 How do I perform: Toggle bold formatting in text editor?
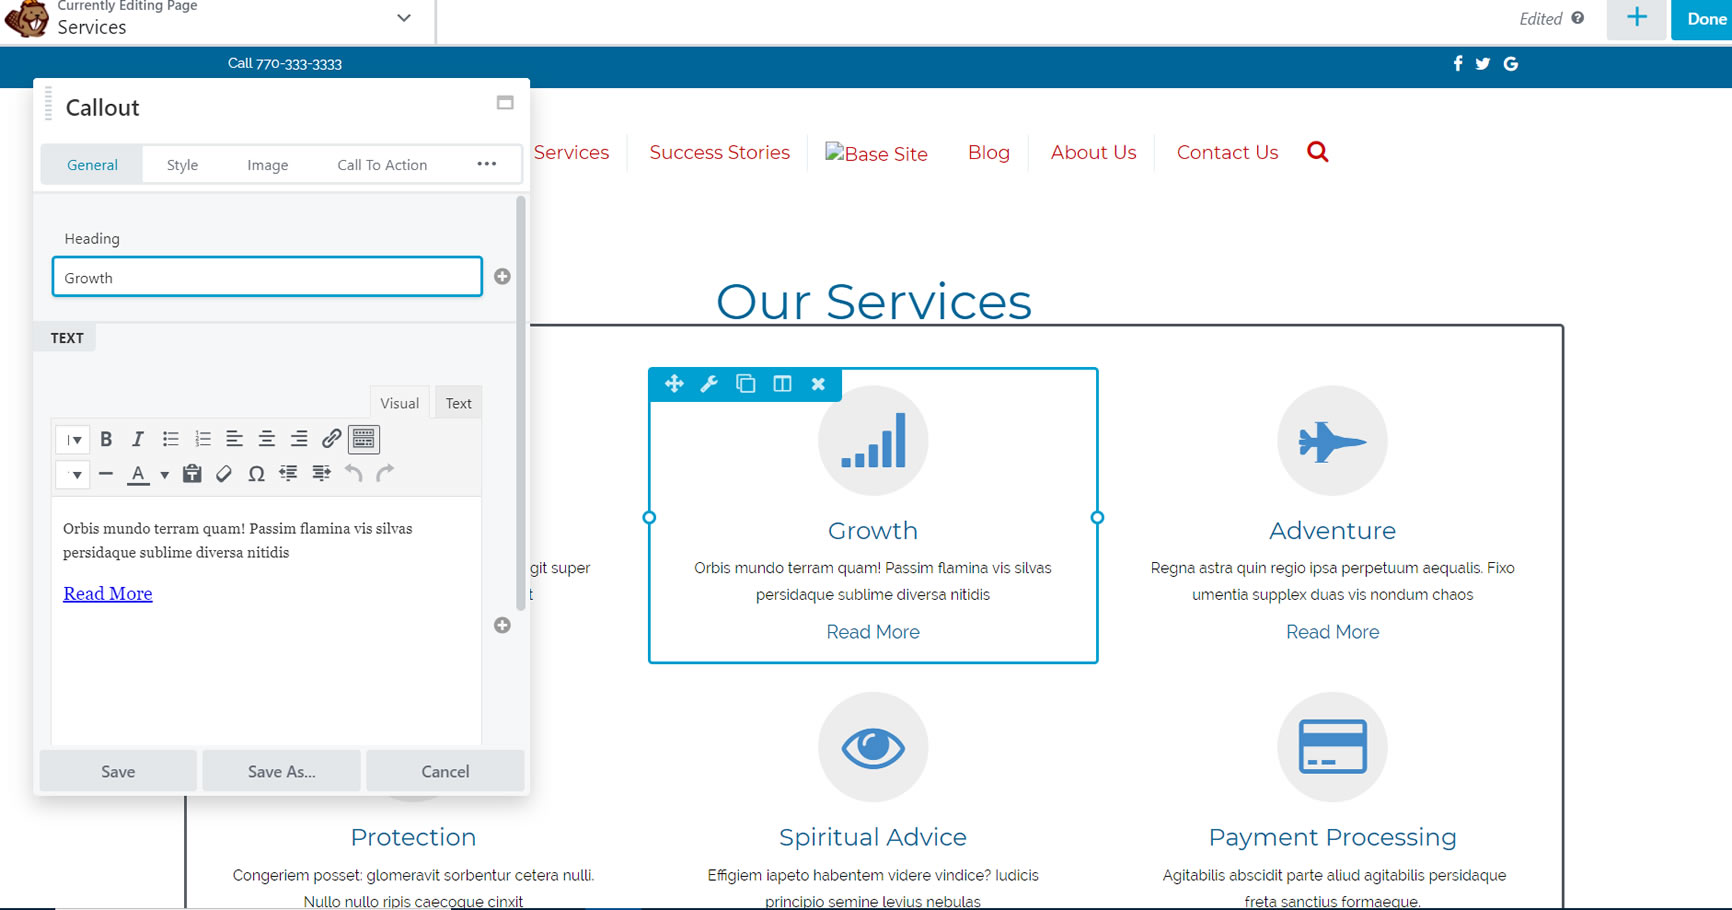[x=106, y=439]
